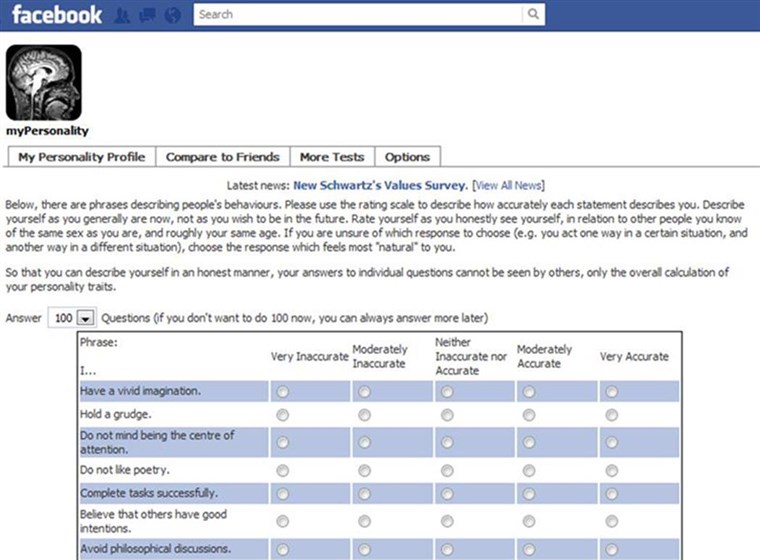Select Moderately Accurate for Complete tasks successfully
This screenshot has height=560, width=760.
529,494
